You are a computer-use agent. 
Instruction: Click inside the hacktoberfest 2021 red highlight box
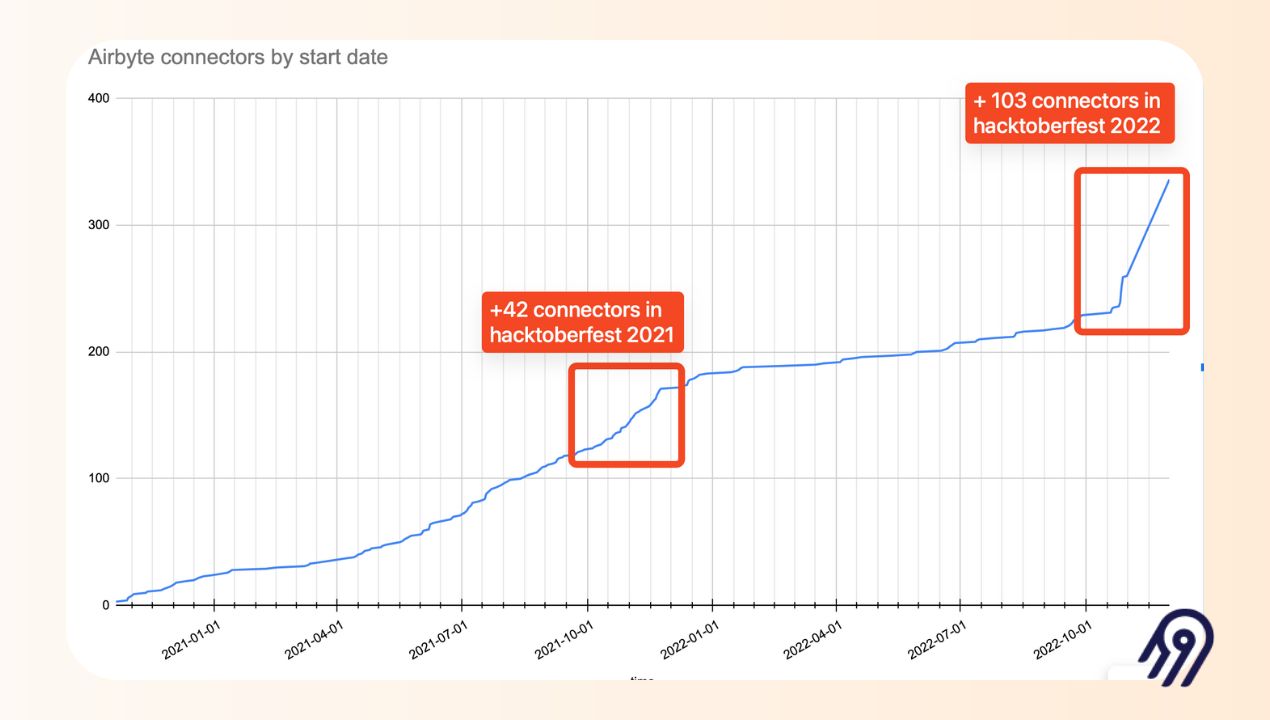pyautogui.click(x=626, y=414)
